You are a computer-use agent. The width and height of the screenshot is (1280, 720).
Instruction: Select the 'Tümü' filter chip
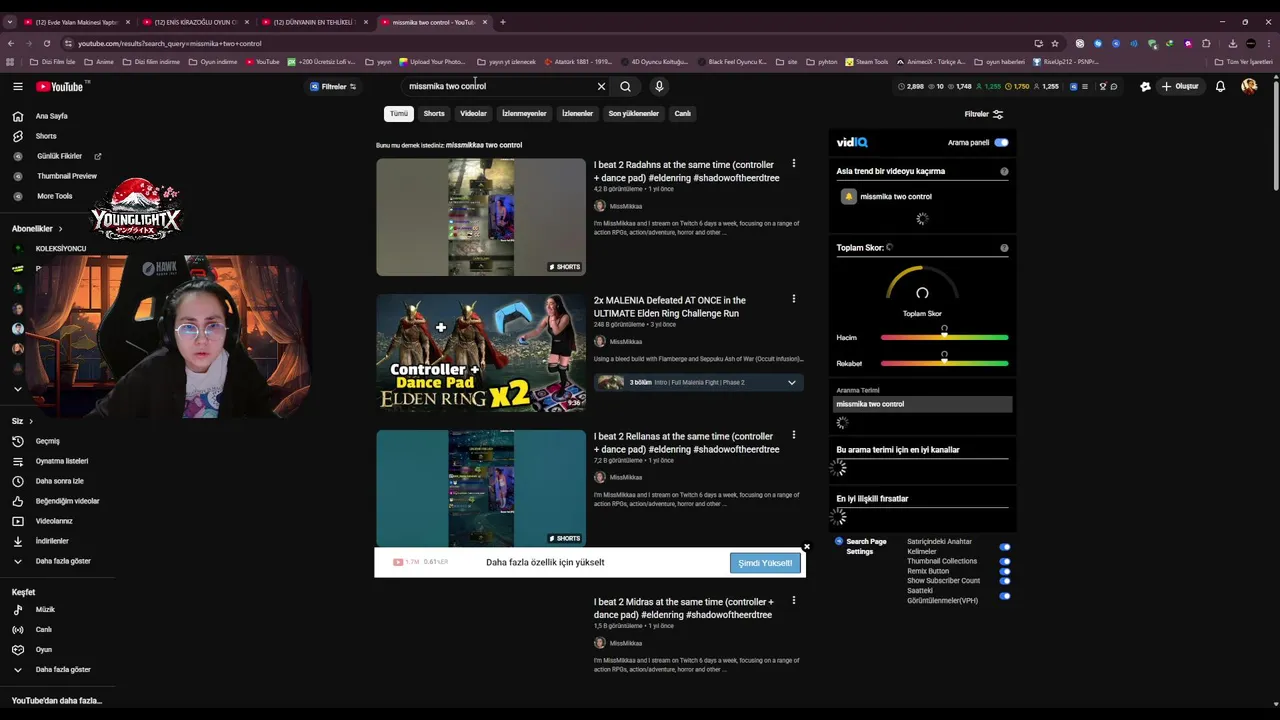(x=399, y=114)
